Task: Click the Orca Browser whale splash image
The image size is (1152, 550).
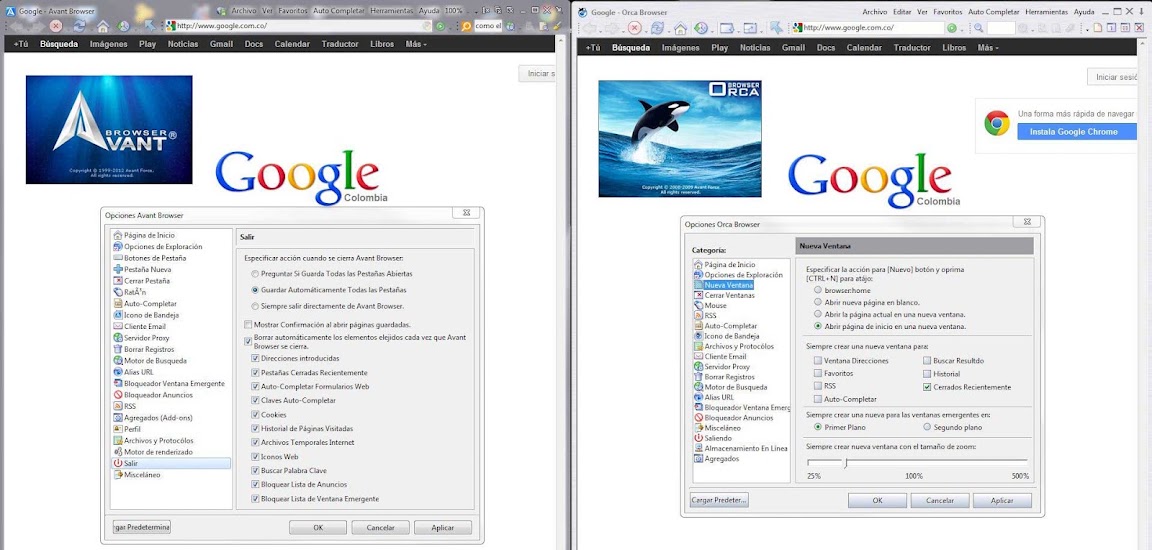Action: coord(680,139)
